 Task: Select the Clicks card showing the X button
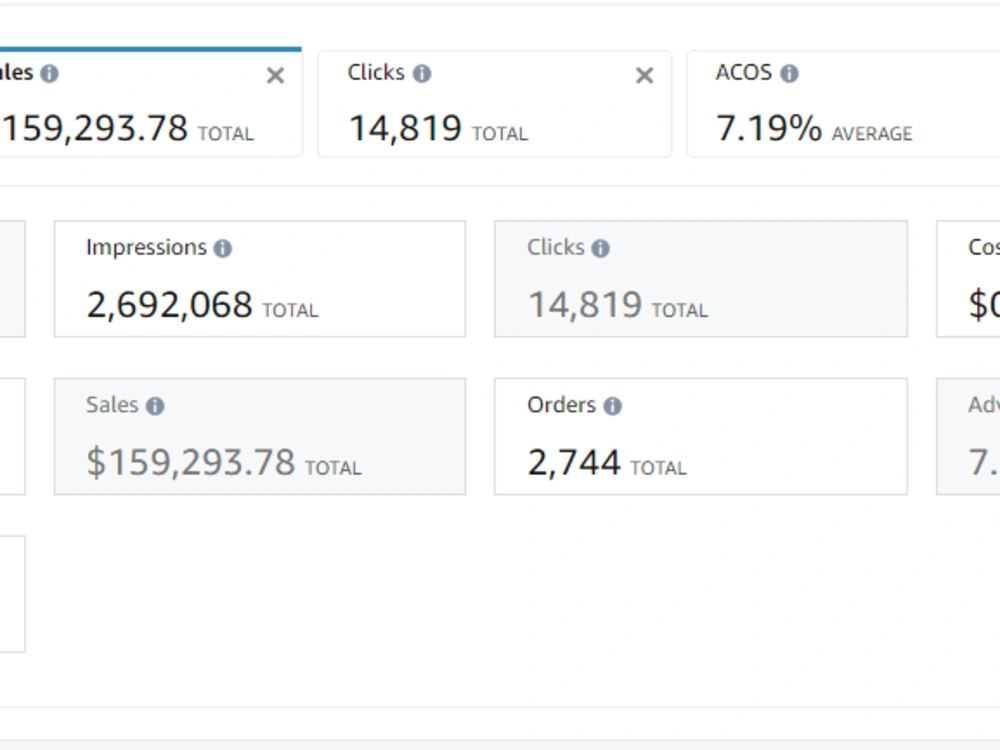click(x=494, y=104)
